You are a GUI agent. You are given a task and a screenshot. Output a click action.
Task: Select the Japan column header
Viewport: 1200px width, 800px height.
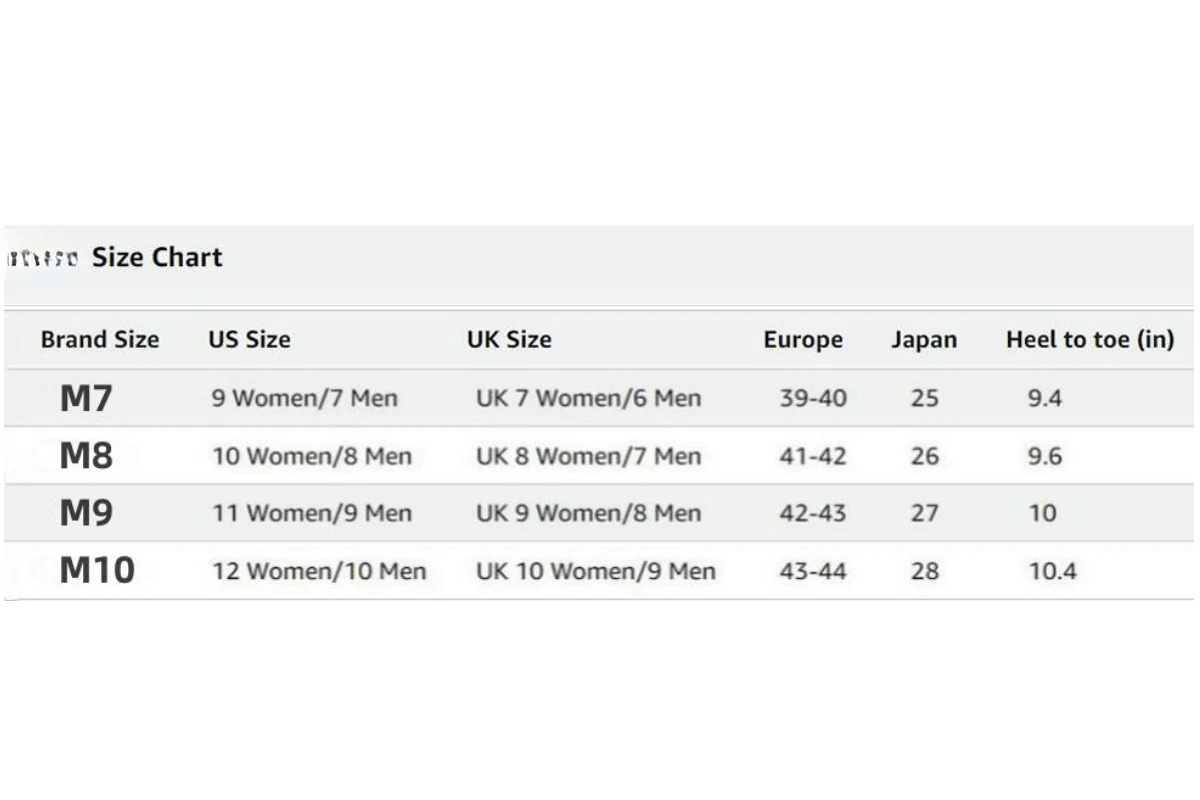click(x=924, y=340)
